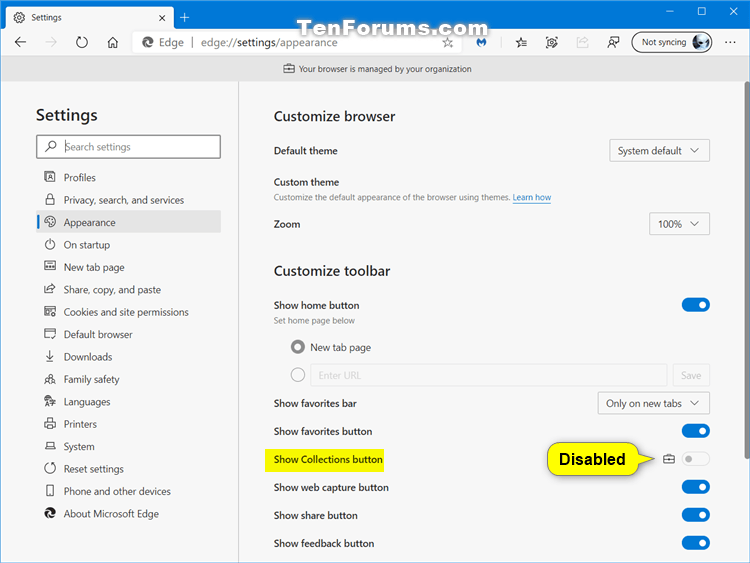
Task: Click the Not syncing profile button
Action: point(672,42)
